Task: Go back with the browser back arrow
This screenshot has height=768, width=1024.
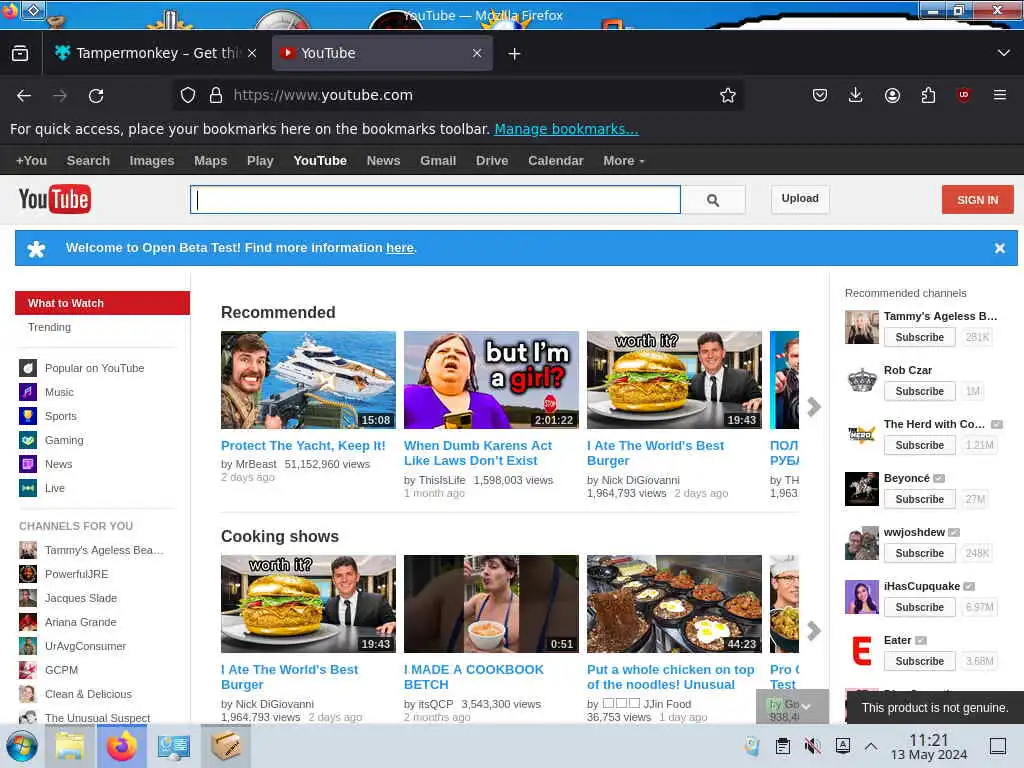Action: tap(24, 96)
